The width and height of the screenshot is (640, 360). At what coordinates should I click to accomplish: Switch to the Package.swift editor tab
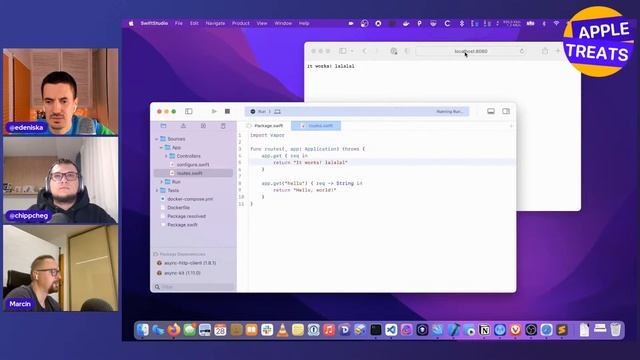(x=265, y=126)
